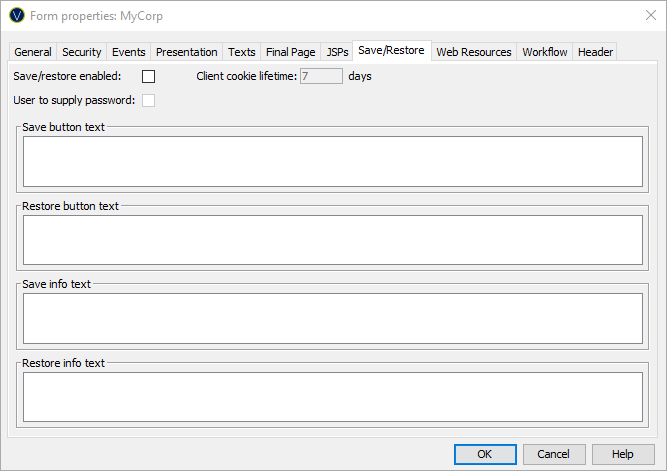Open the Security tab

pos(81,52)
